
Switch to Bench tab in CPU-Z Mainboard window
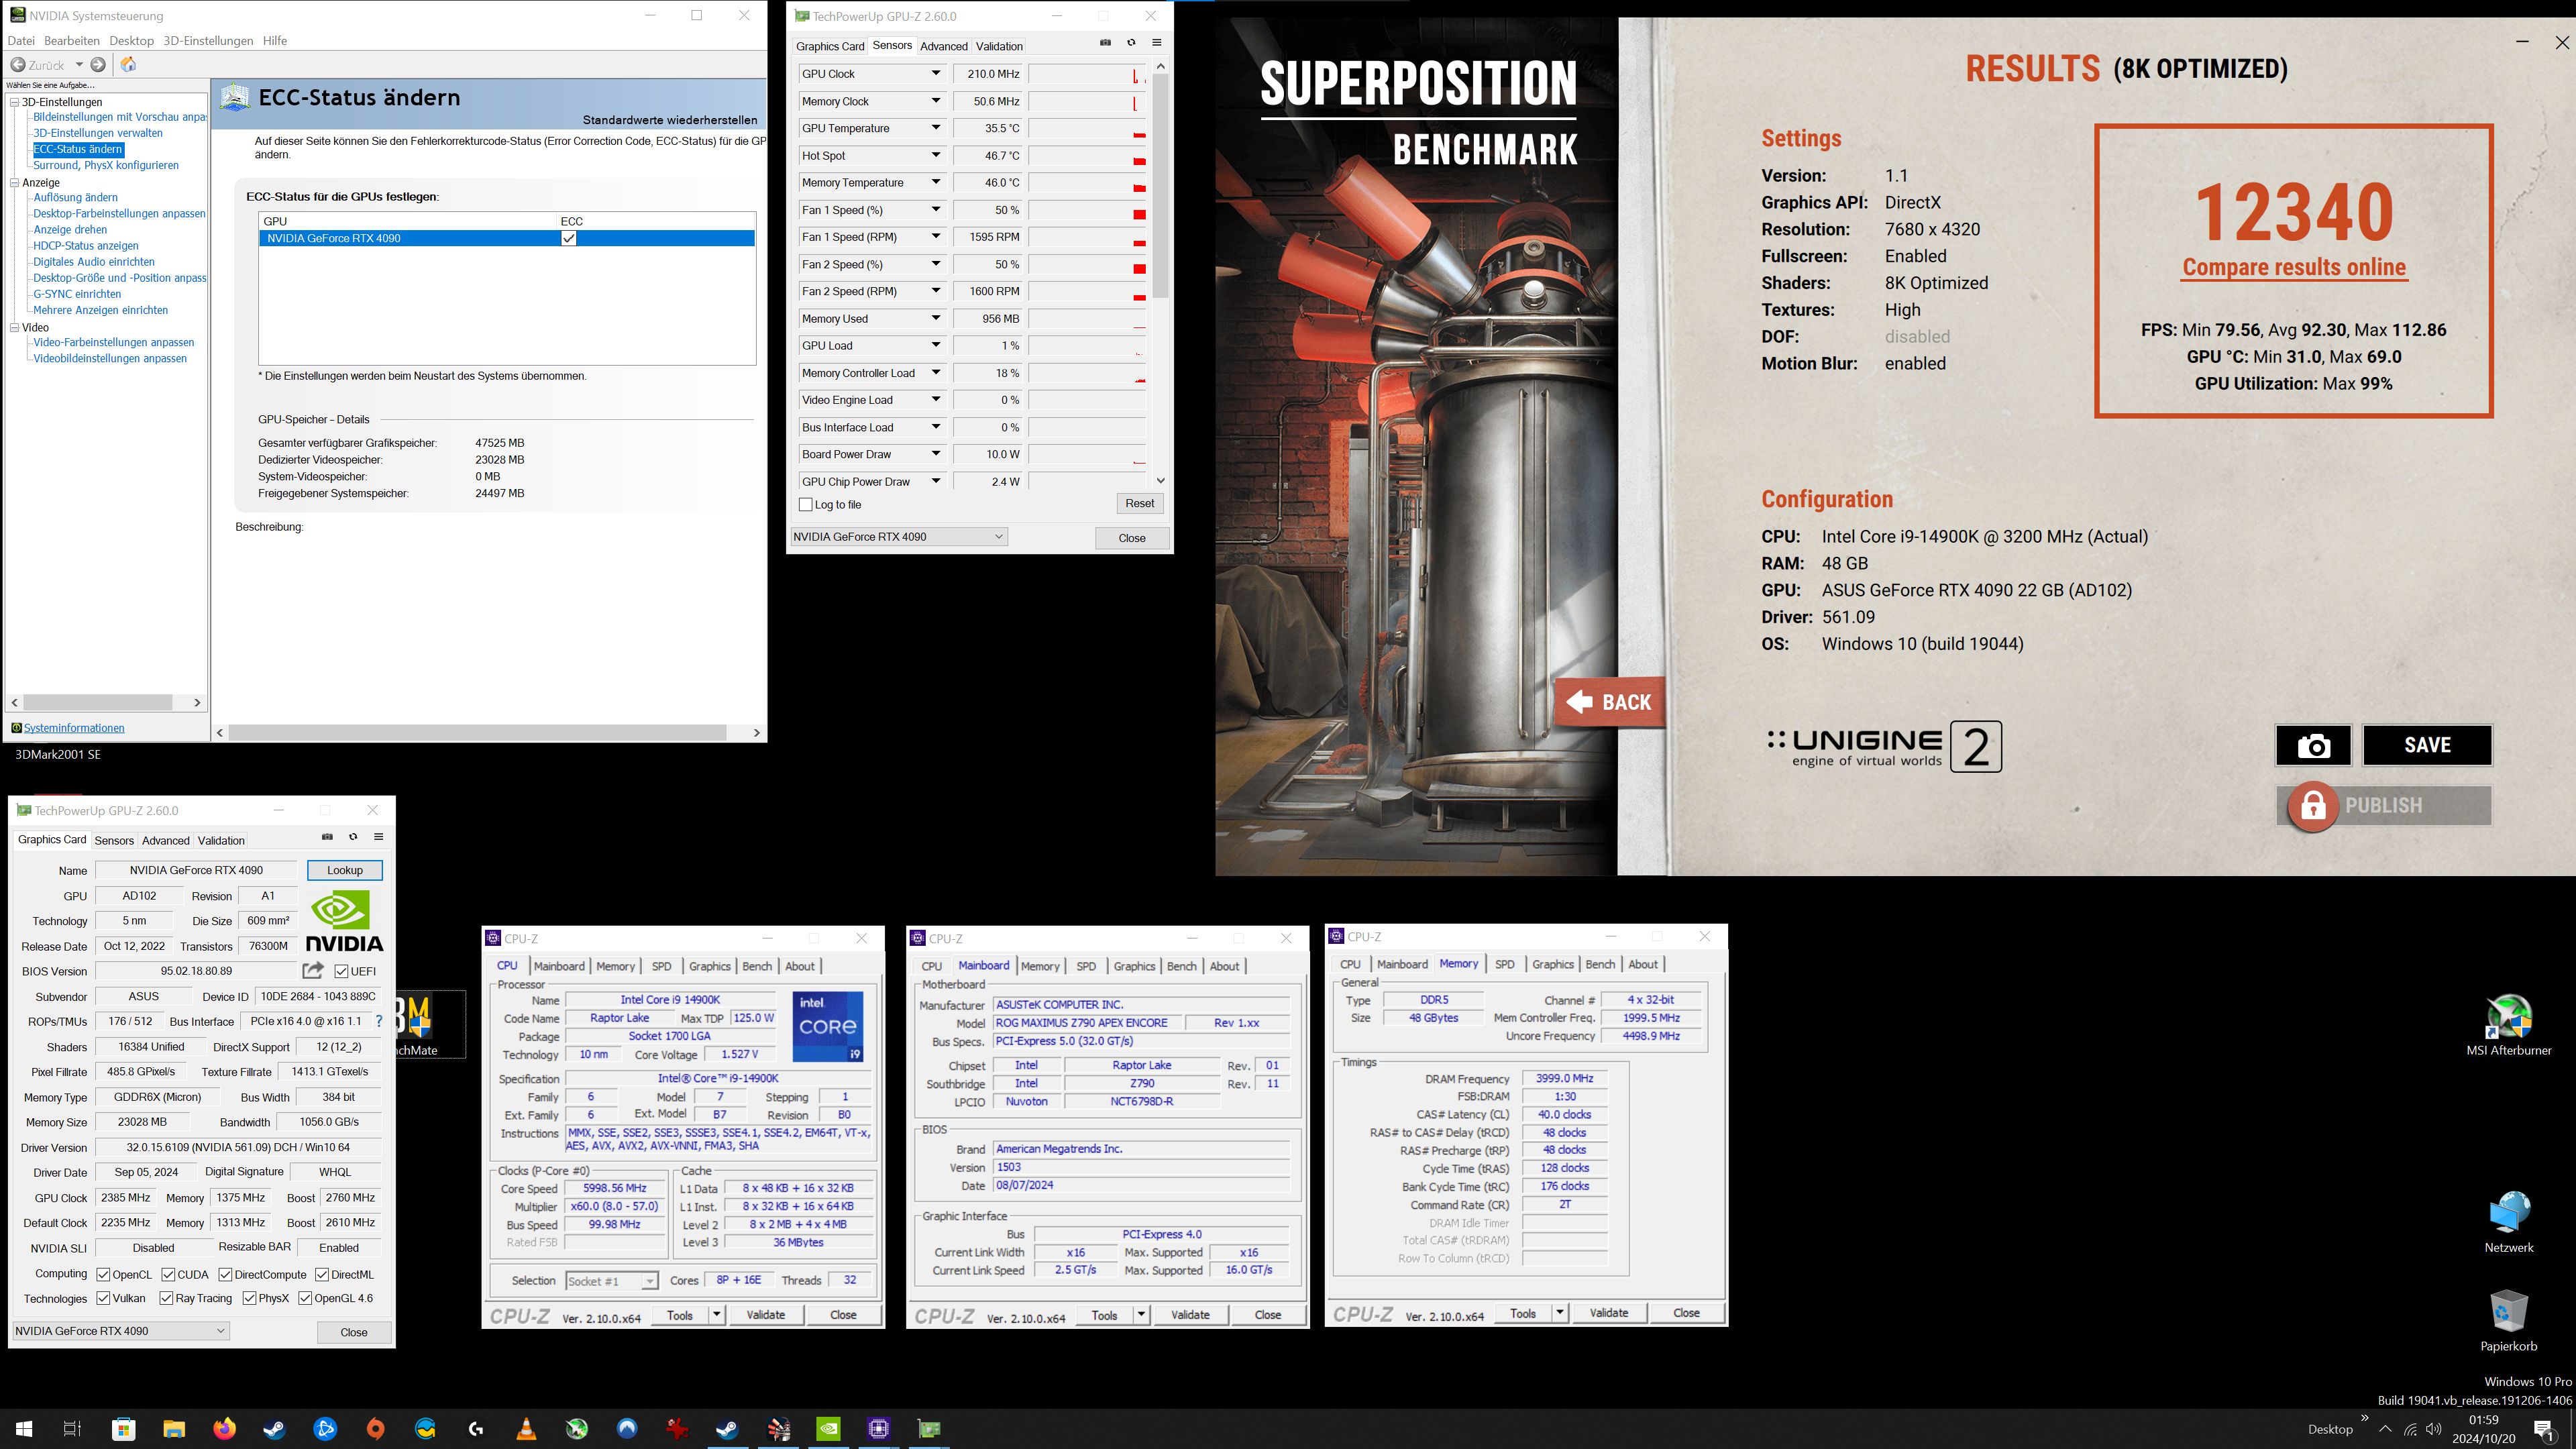tap(1181, 966)
